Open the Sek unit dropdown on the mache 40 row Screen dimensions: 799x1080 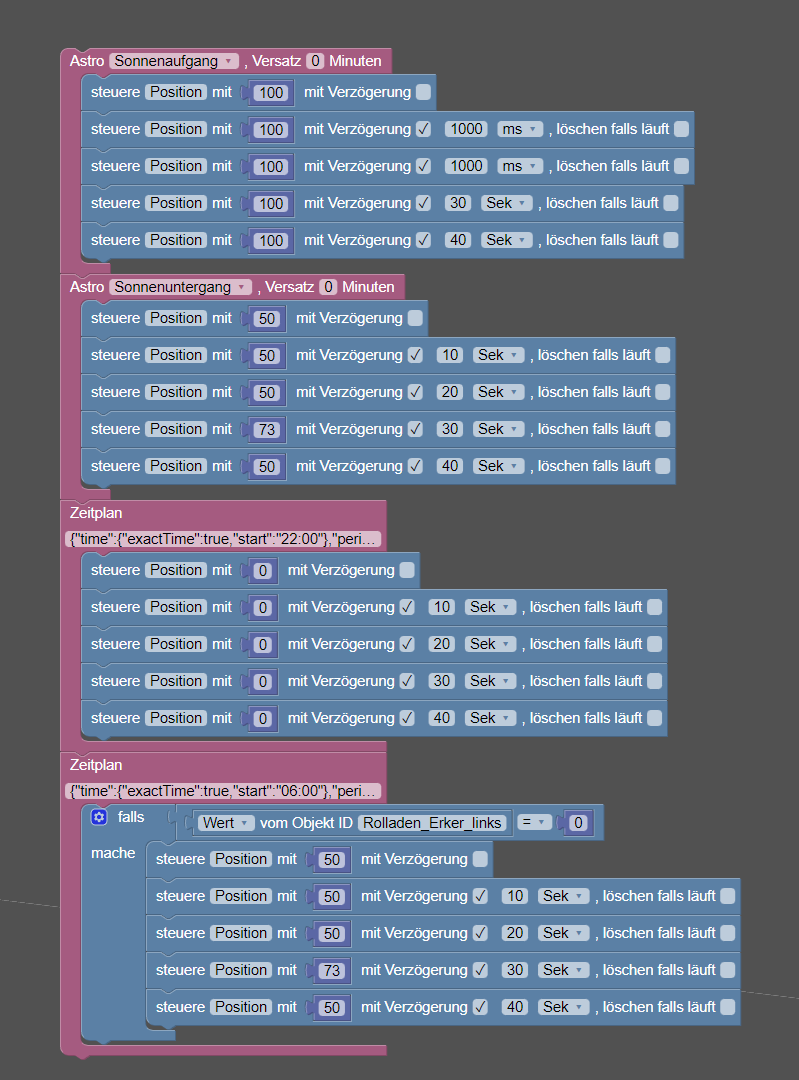coord(563,1007)
